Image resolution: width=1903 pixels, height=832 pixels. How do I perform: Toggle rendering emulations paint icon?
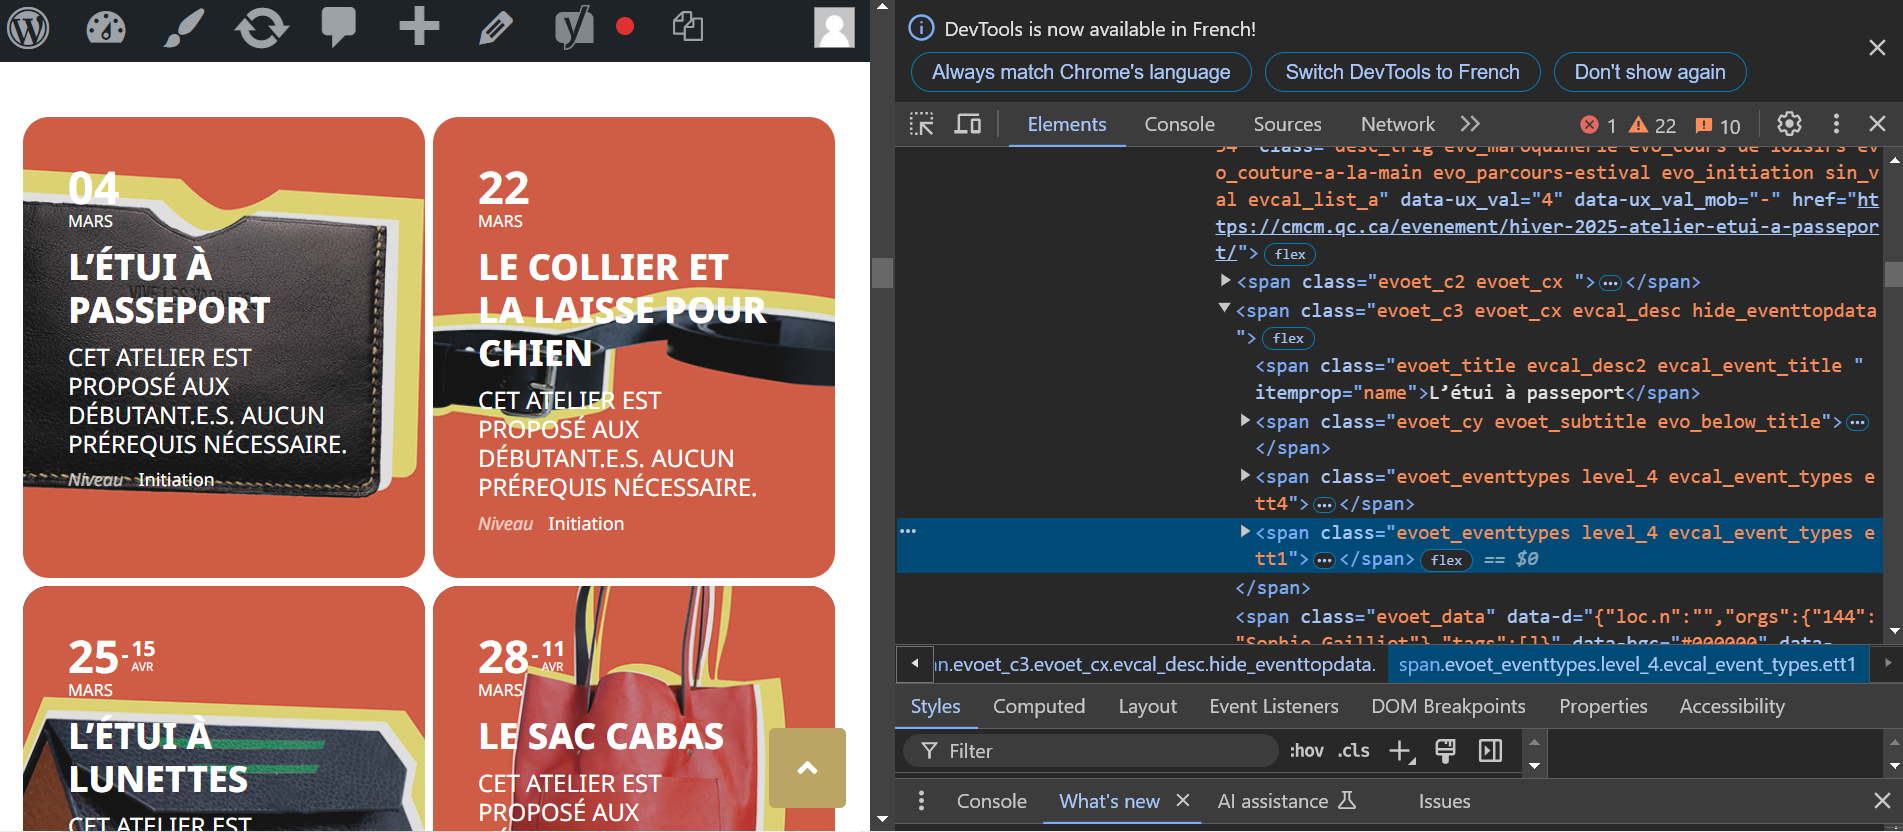pos(1445,751)
